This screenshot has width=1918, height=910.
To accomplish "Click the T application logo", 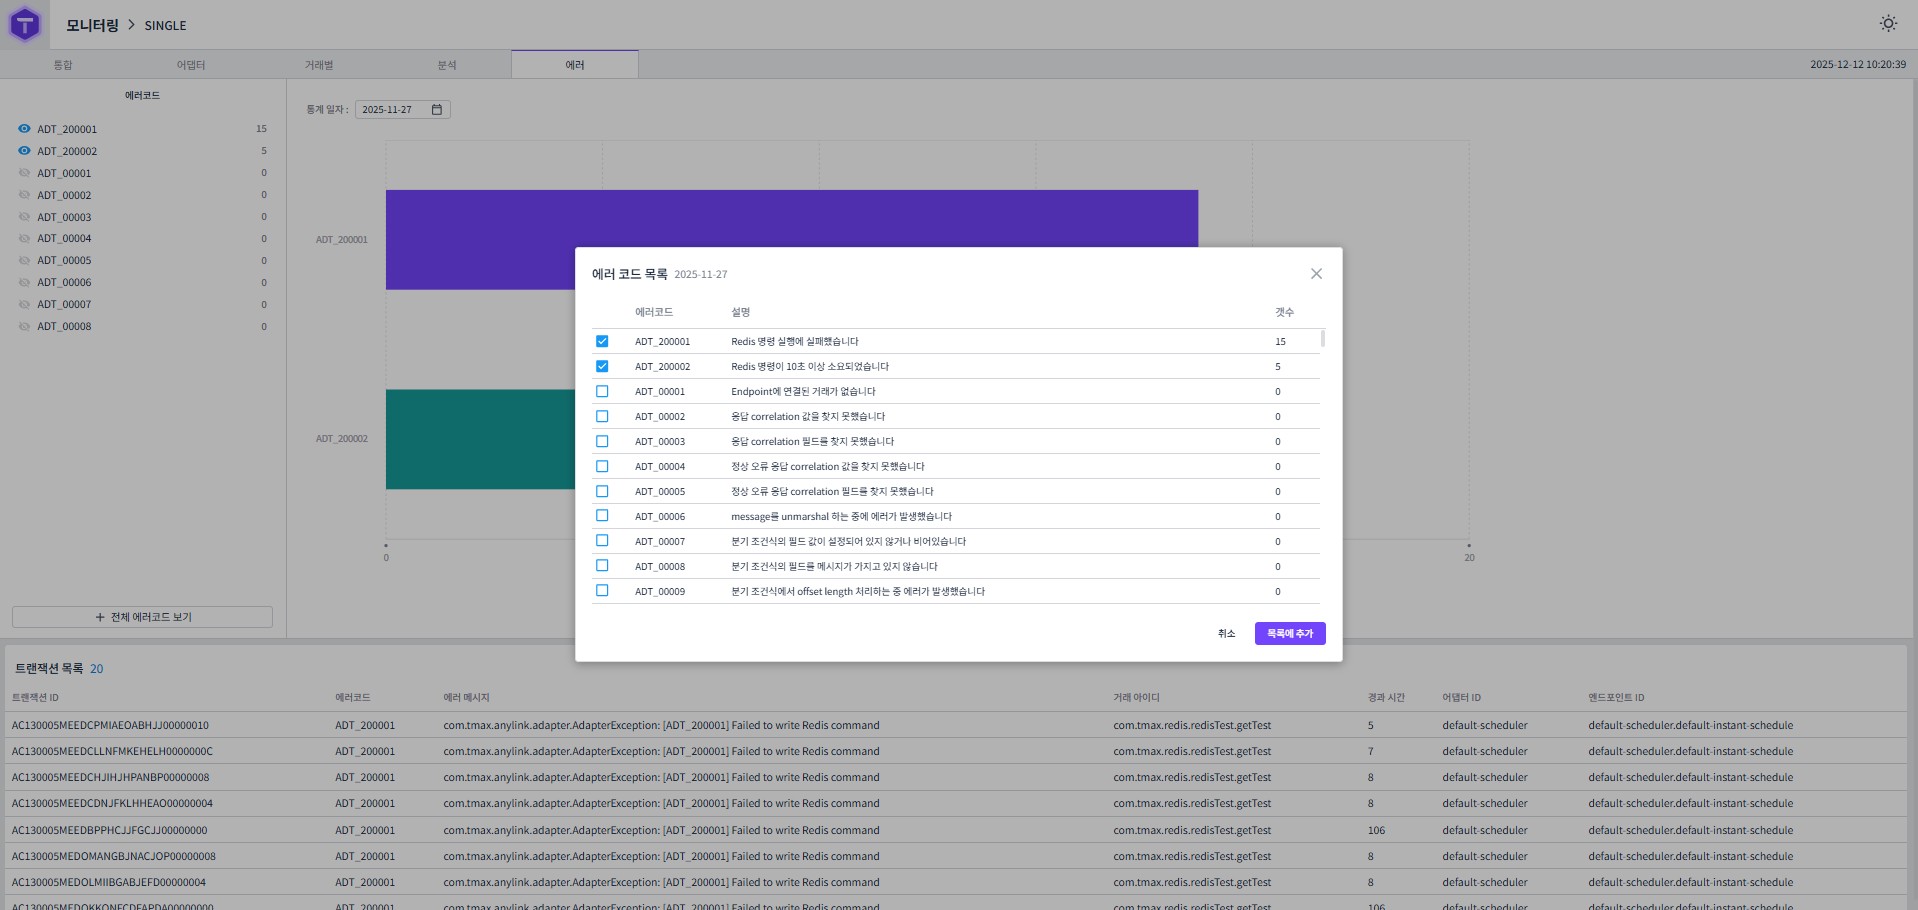I will click(x=23, y=24).
